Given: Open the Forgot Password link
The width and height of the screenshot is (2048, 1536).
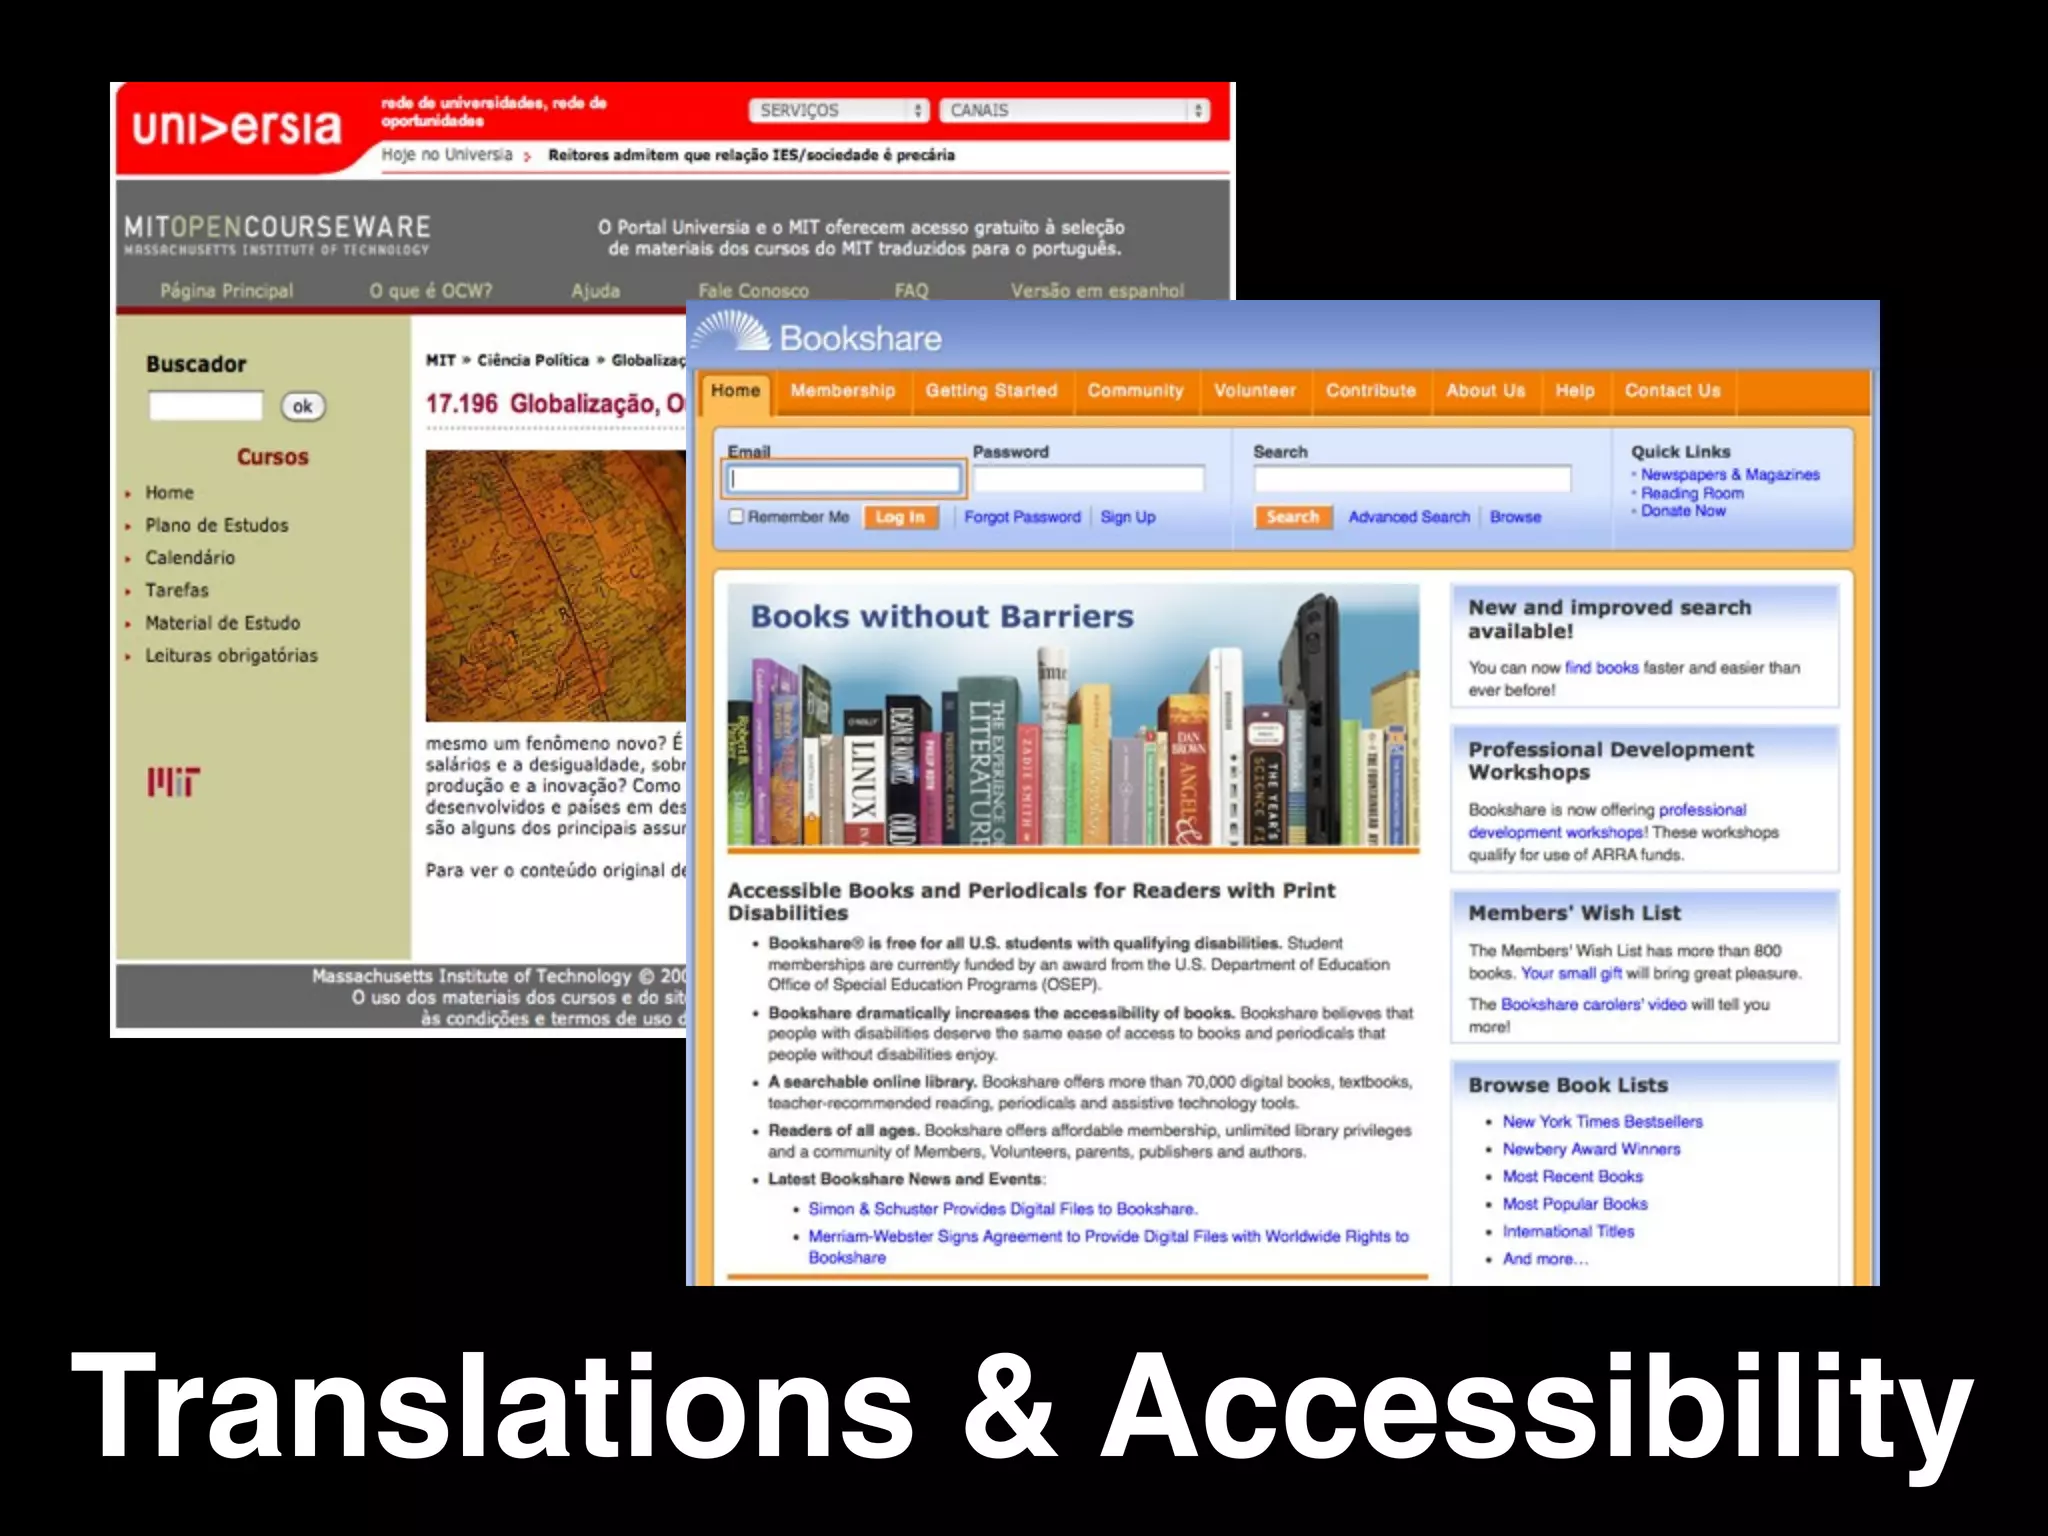Looking at the screenshot, I should click(1022, 517).
